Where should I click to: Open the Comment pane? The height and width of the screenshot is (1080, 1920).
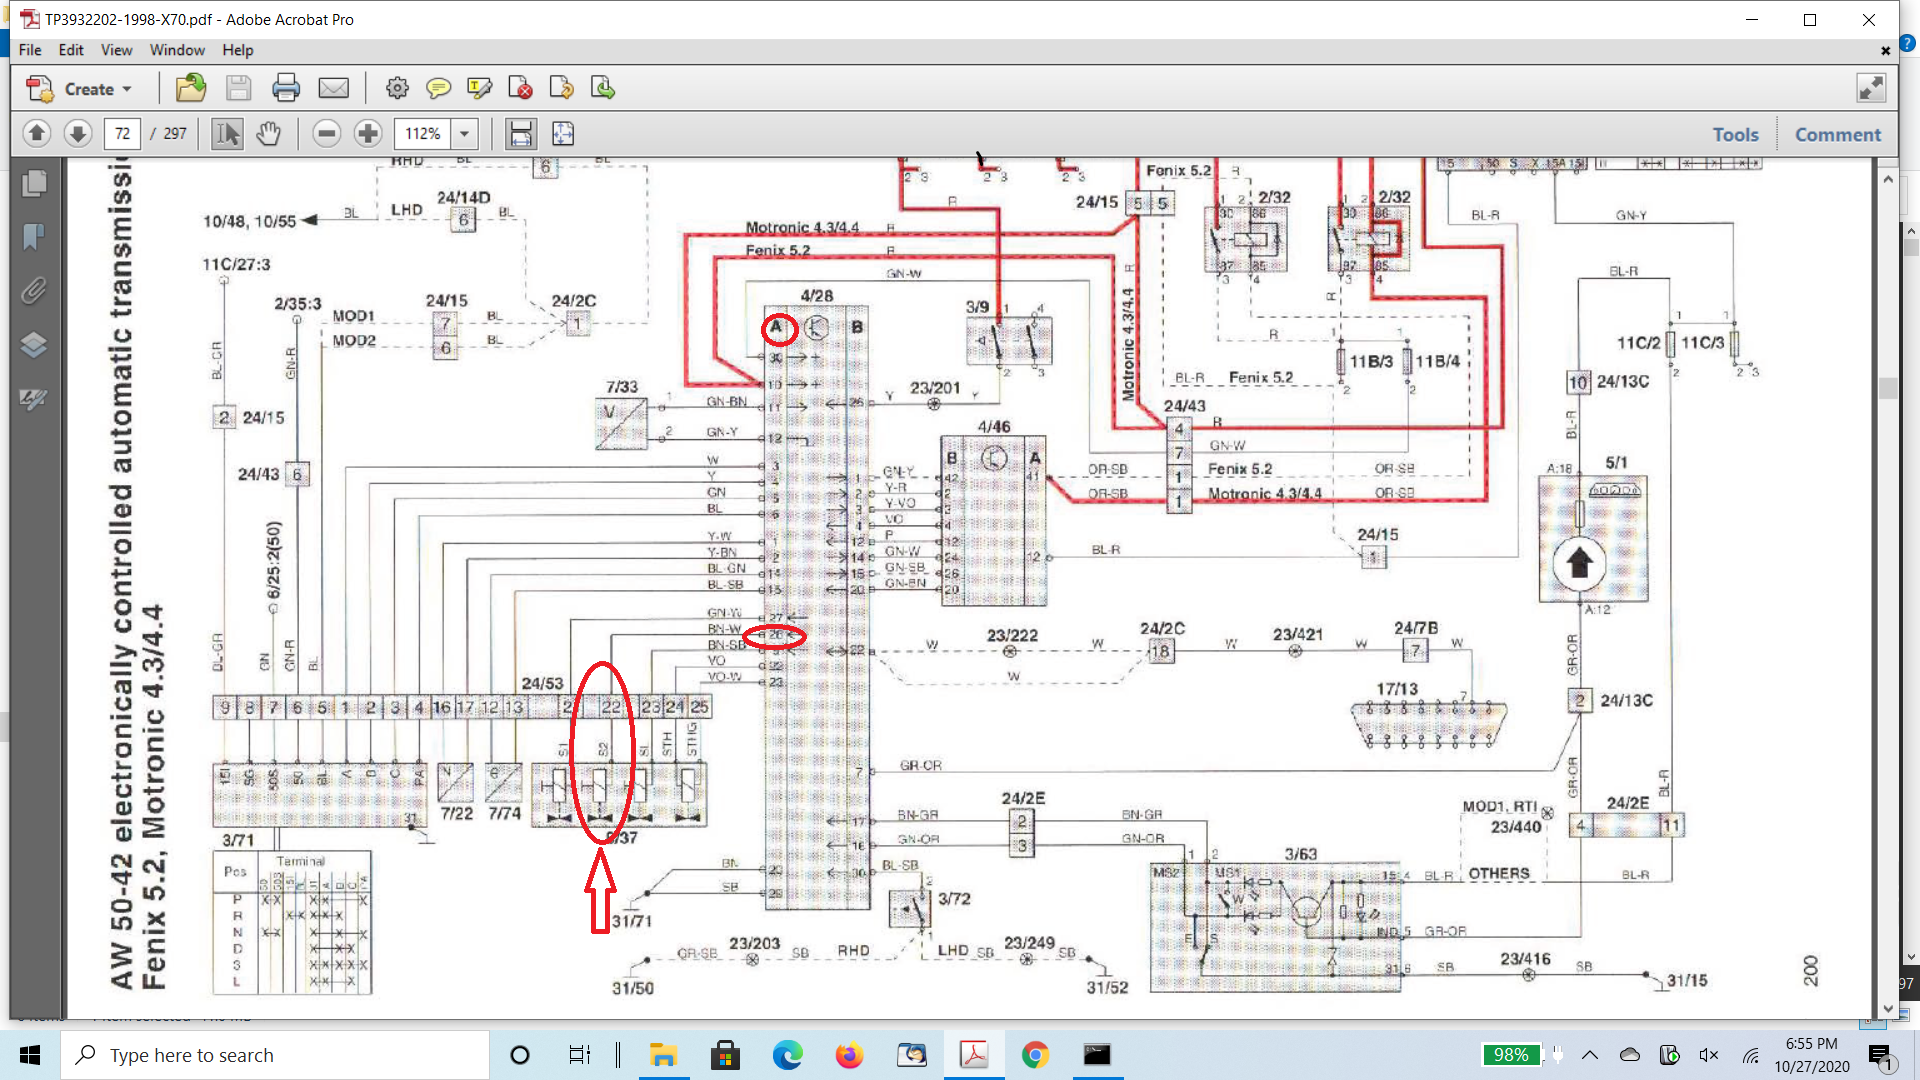coord(1837,134)
